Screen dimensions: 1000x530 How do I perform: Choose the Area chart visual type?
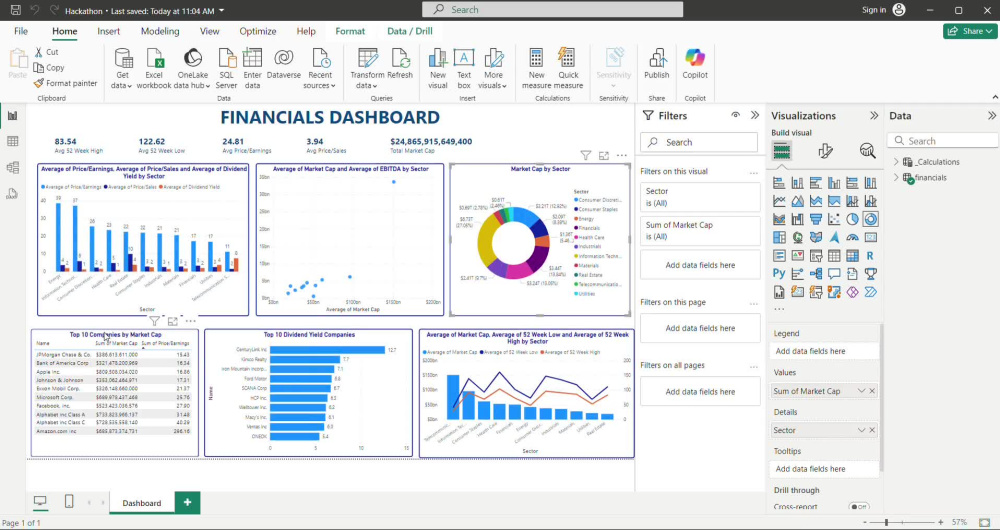(x=797, y=202)
